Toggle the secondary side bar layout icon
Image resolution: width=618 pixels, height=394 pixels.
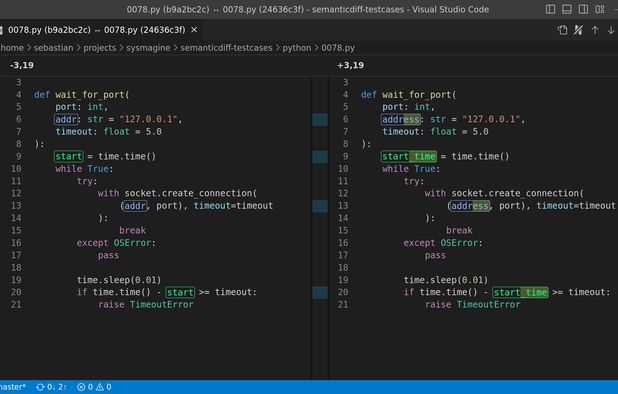click(x=583, y=9)
